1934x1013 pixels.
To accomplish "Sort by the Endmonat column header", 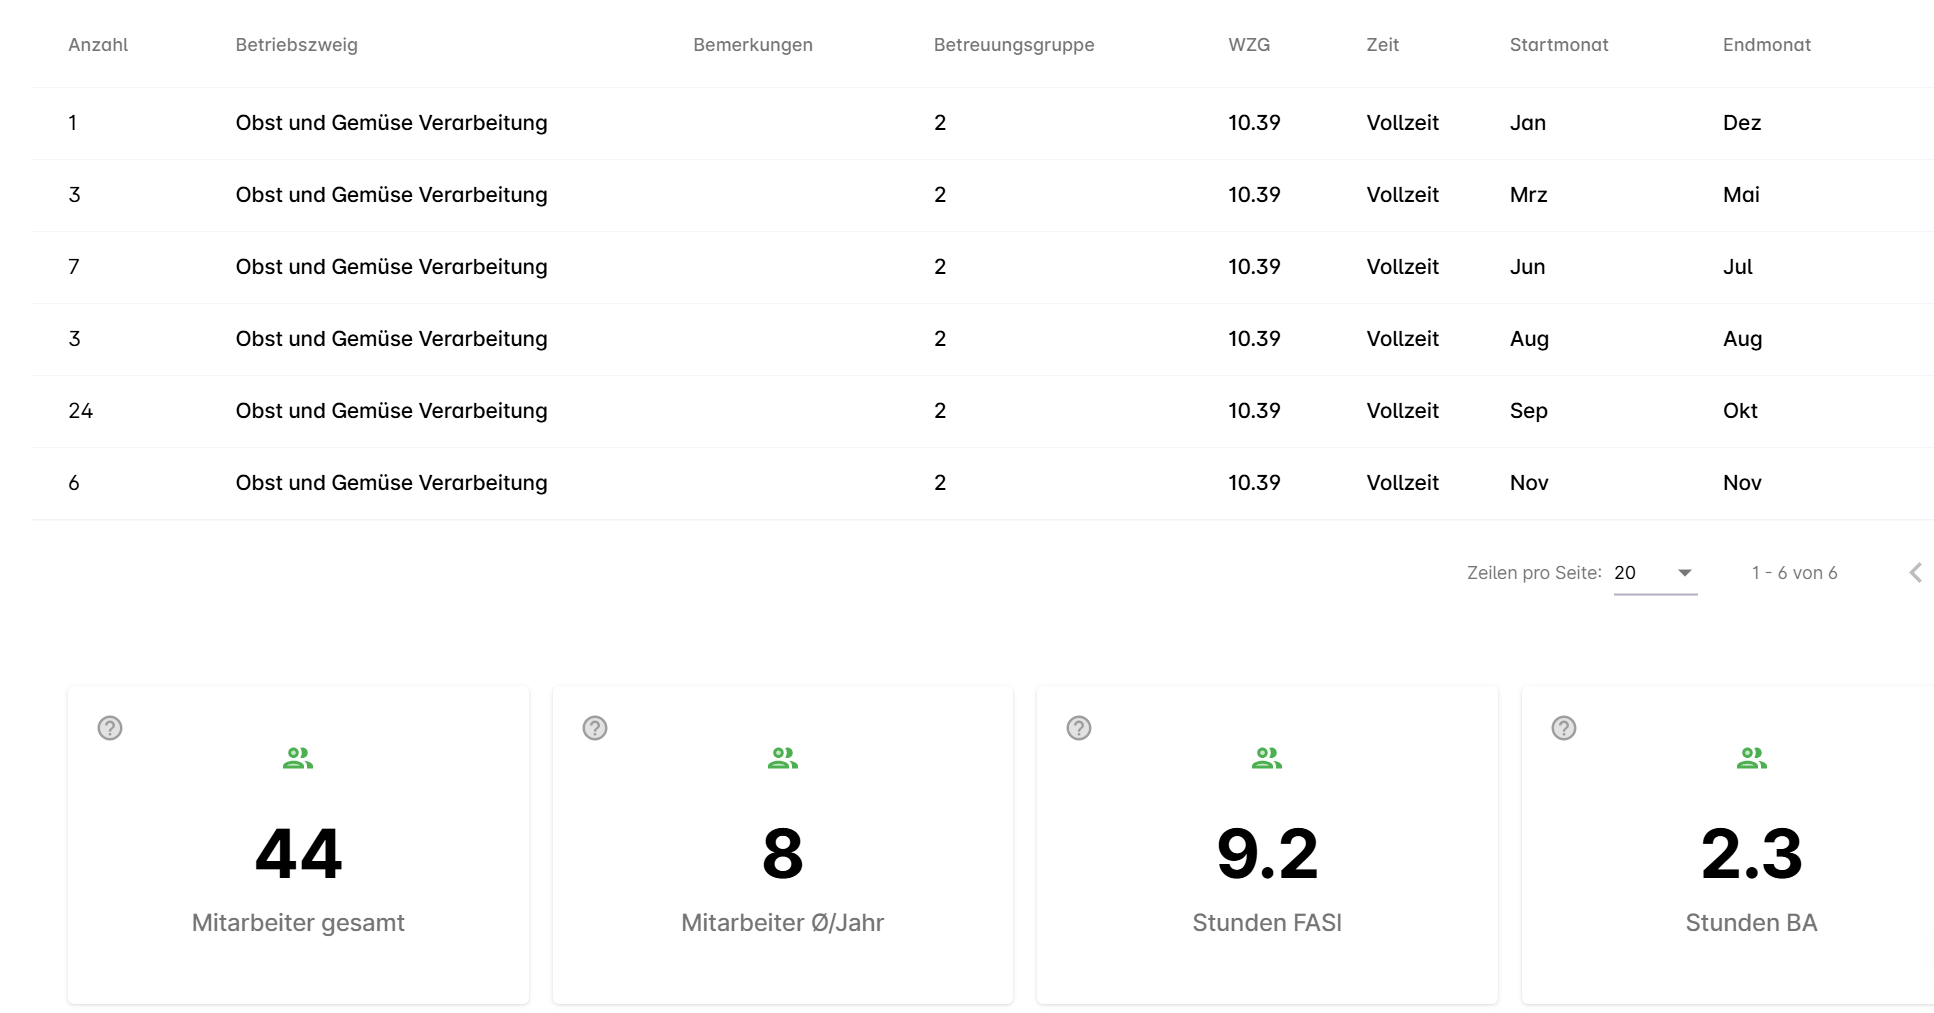I will pos(1766,45).
